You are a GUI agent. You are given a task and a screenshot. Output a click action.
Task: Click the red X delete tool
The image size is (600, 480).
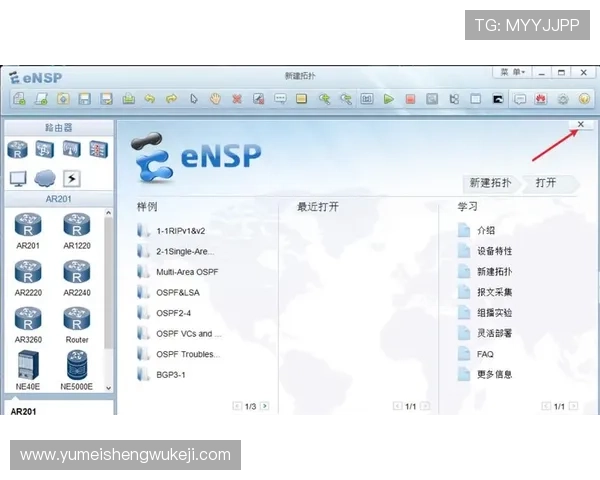pyautogui.click(x=237, y=99)
